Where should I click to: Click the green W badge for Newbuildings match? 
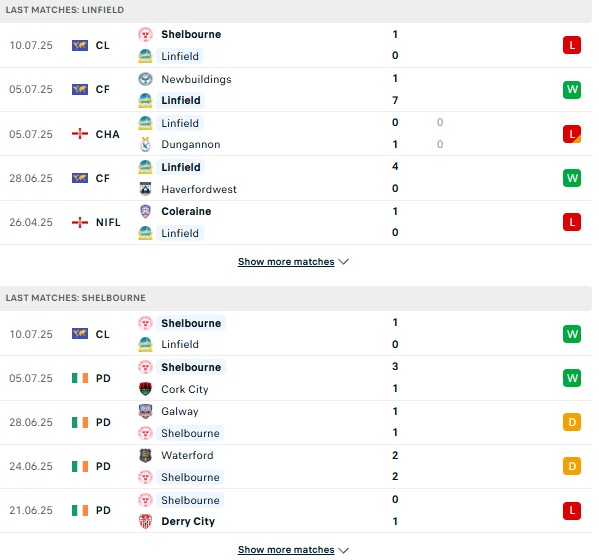click(x=571, y=90)
